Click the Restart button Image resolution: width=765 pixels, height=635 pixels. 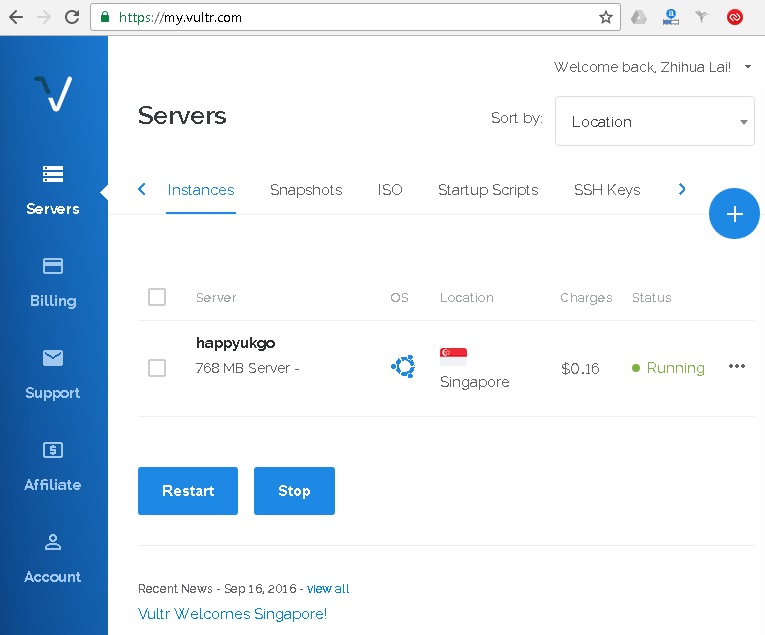point(188,491)
